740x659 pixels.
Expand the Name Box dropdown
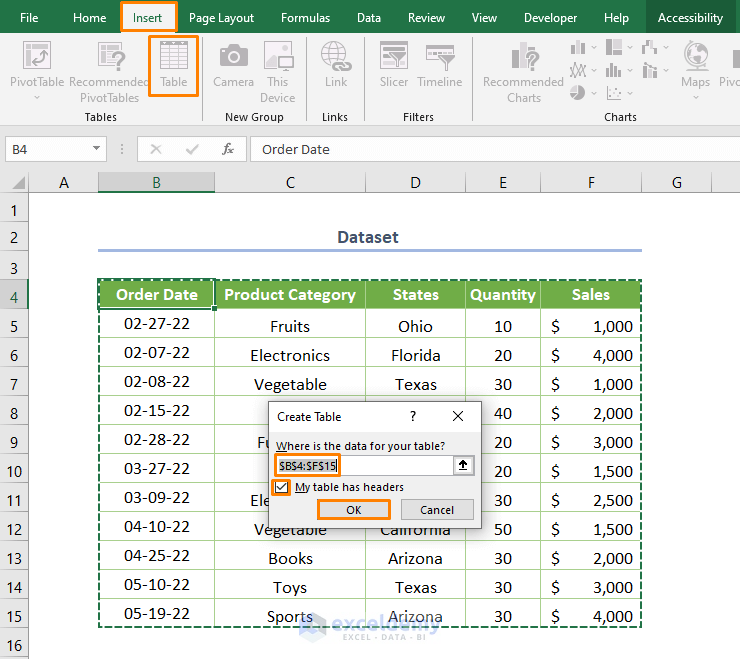(97, 149)
